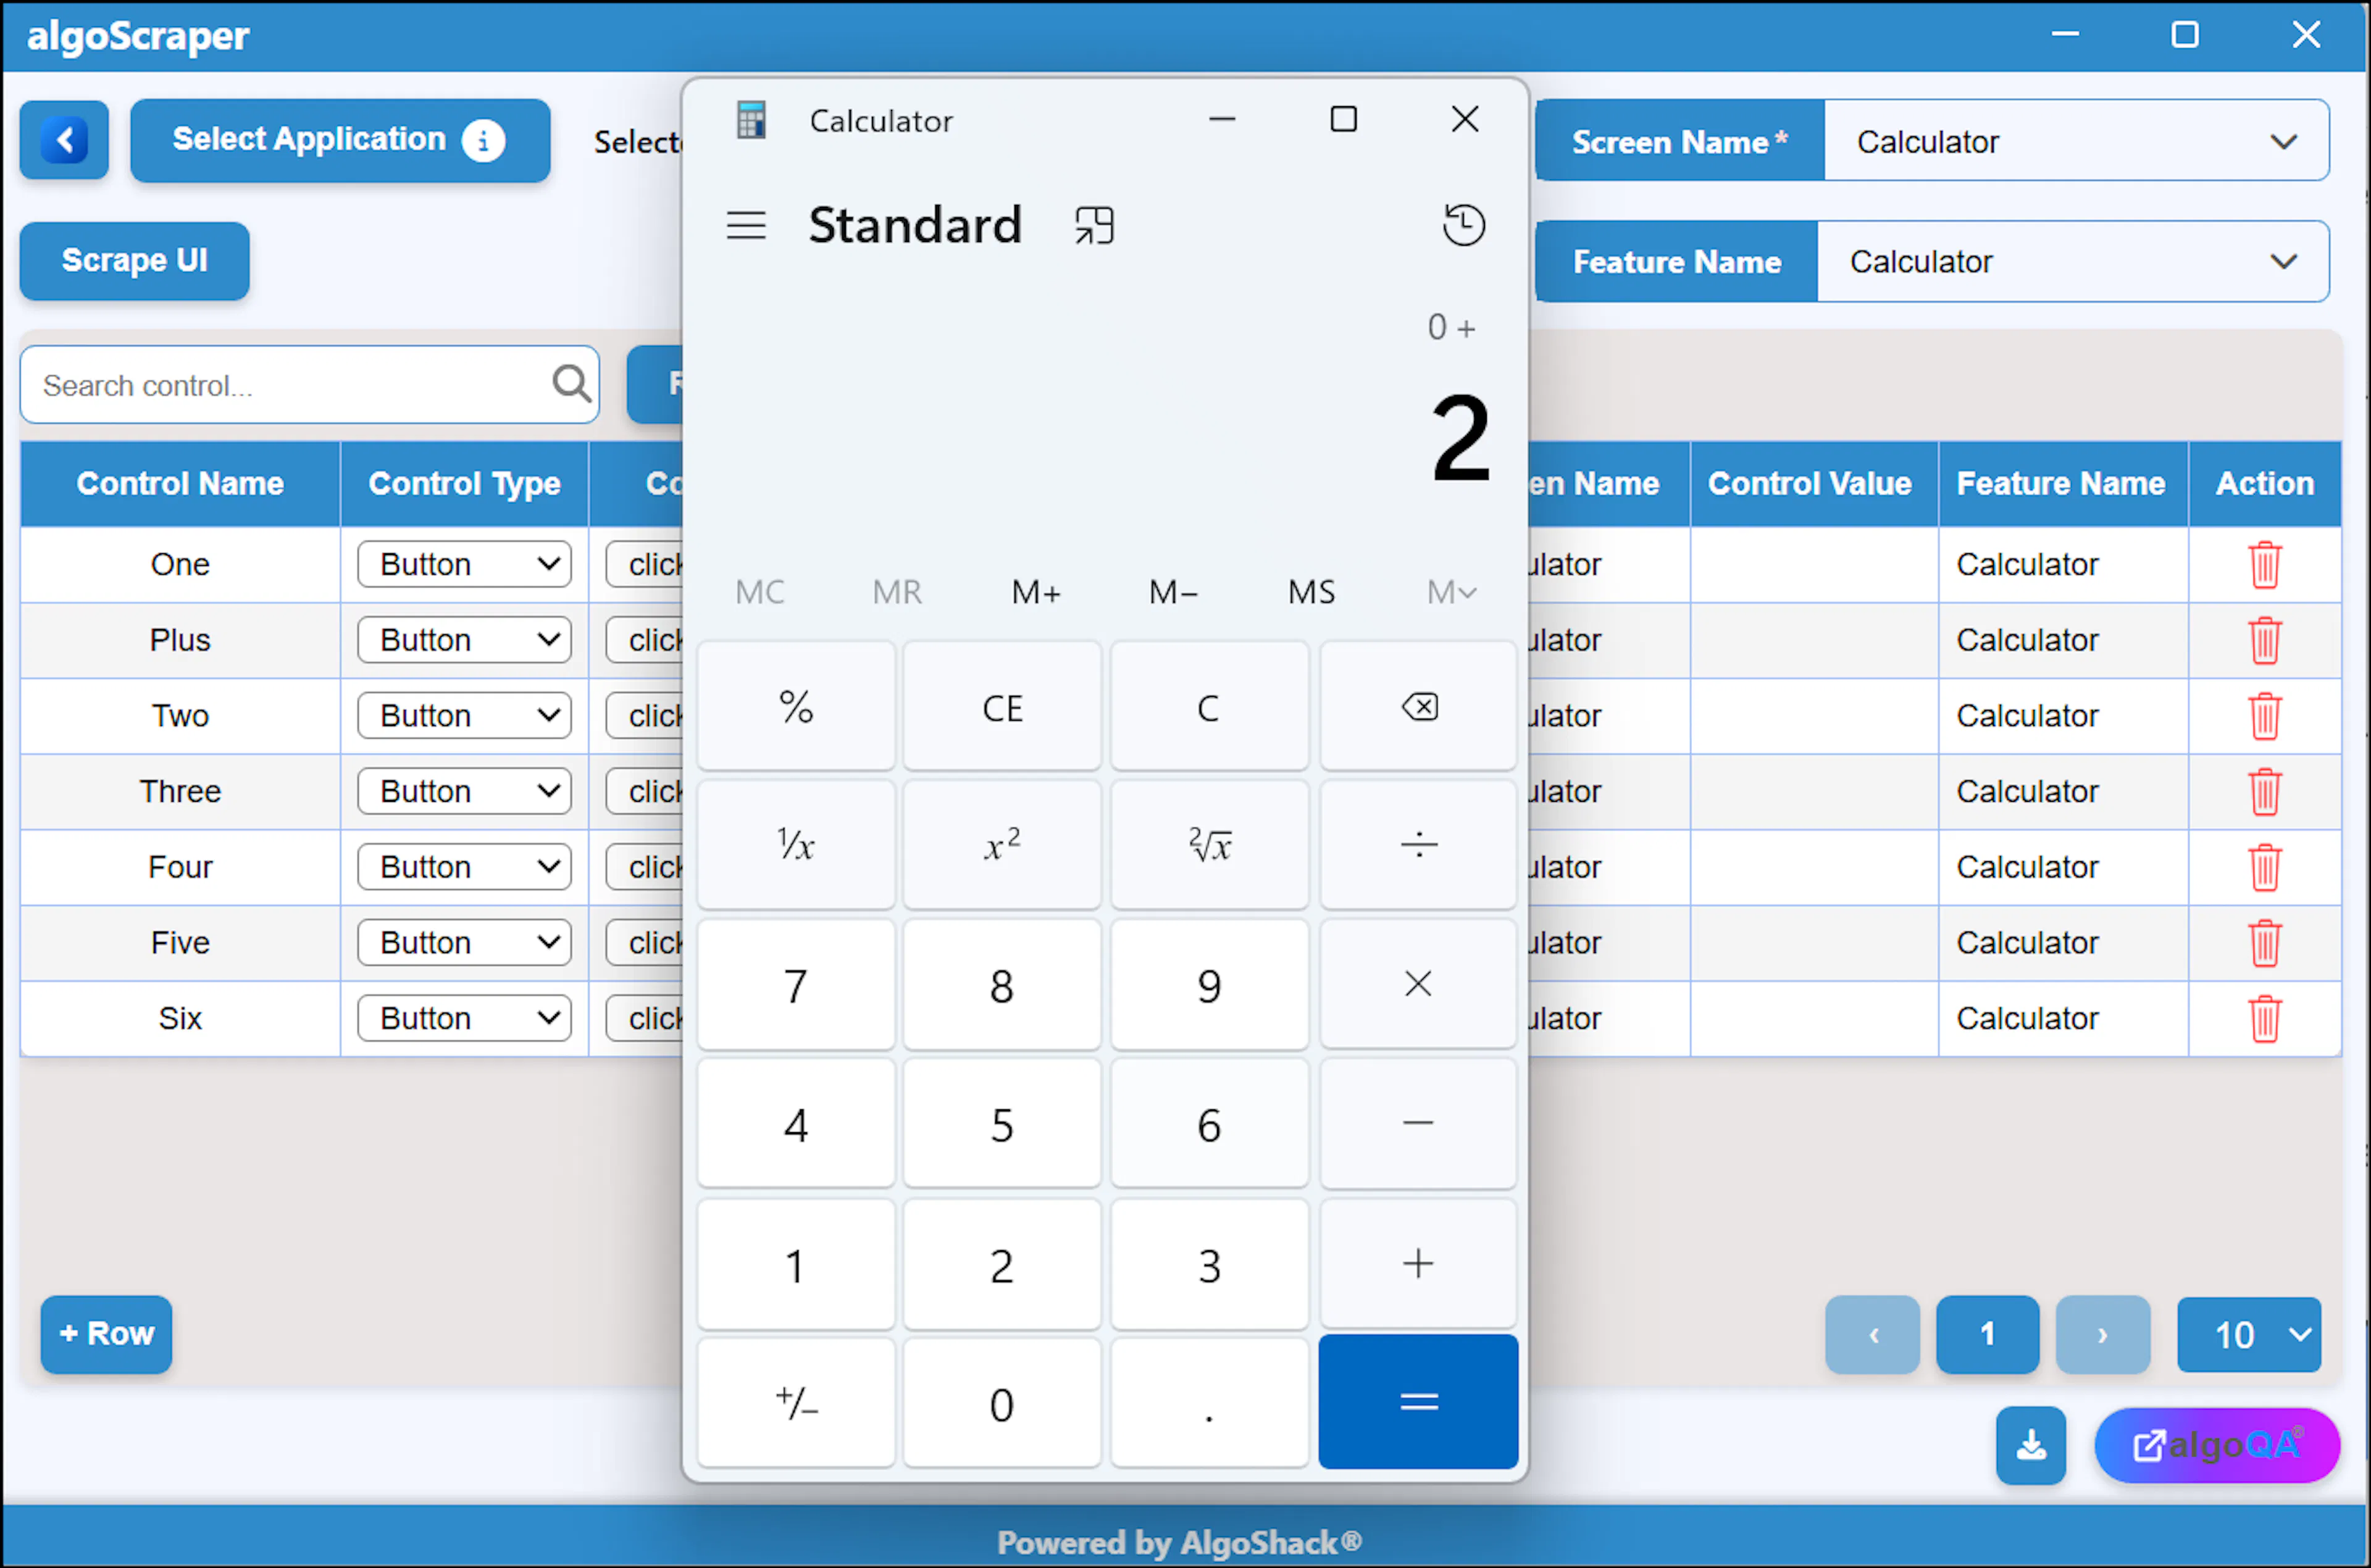The image size is (2371, 1568).
Task: Click the Scrape UI button
Action: pyautogui.click(x=134, y=261)
